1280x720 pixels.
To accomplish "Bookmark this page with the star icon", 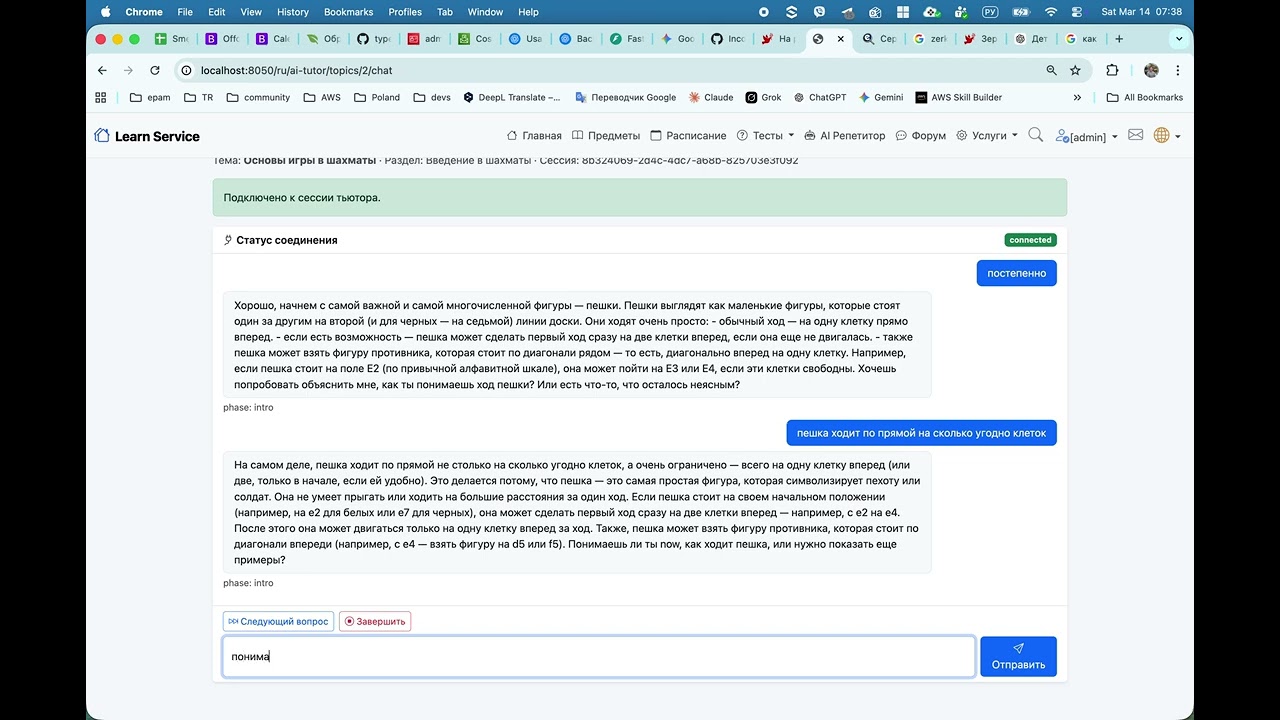I will 1075,70.
